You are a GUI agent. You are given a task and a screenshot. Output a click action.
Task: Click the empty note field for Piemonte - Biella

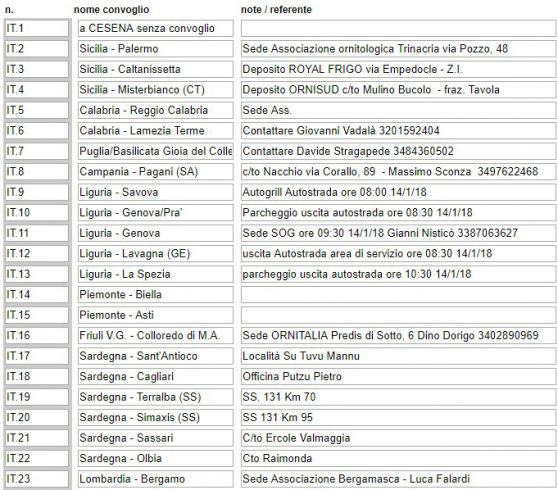click(x=398, y=295)
